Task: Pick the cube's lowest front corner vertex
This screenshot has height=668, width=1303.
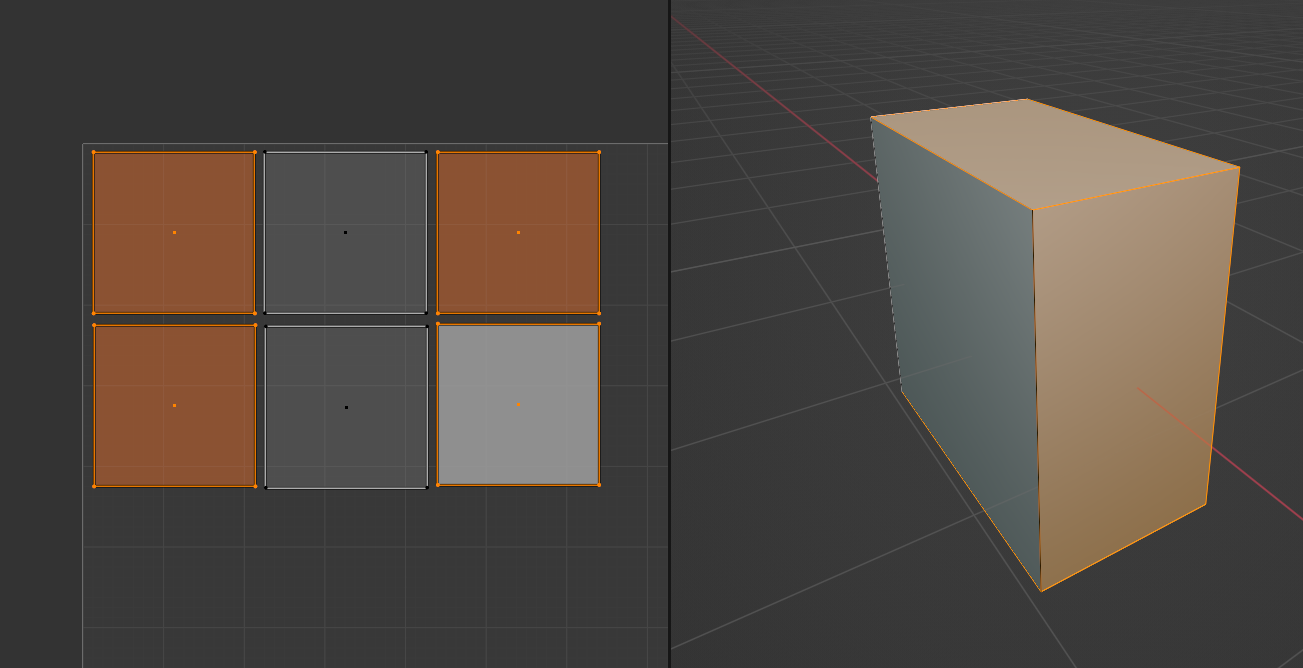Action: pos(1041,591)
